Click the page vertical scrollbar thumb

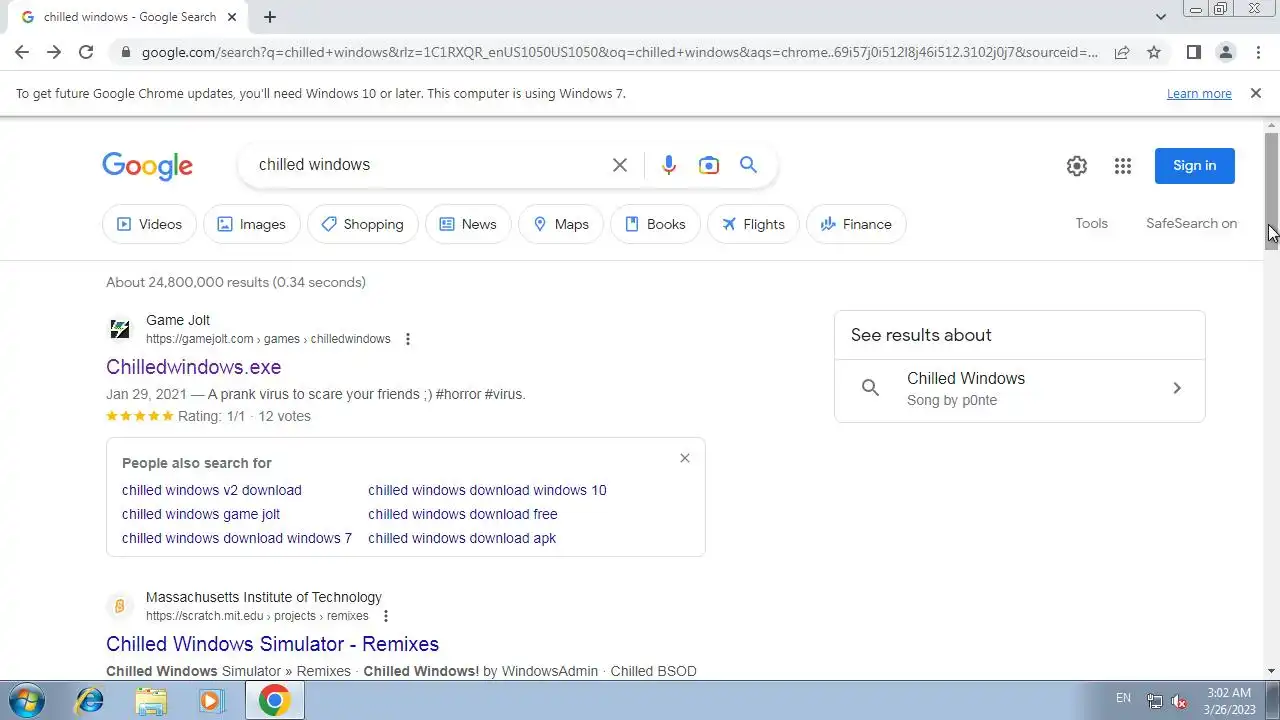click(1272, 190)
